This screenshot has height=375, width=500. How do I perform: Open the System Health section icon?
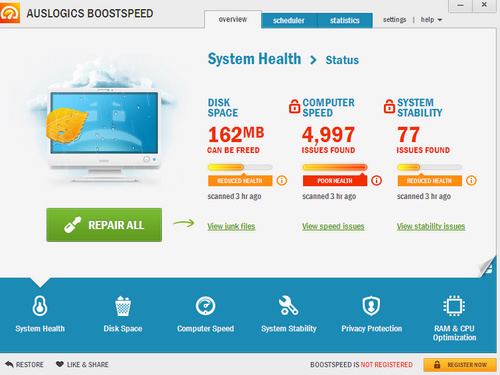coord(40,305)
